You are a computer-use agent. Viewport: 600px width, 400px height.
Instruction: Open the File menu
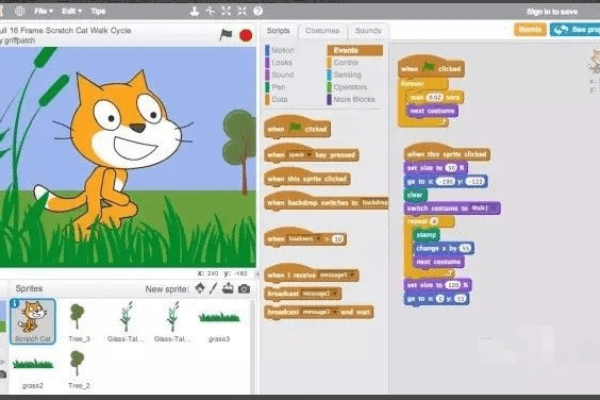(43, 11)
